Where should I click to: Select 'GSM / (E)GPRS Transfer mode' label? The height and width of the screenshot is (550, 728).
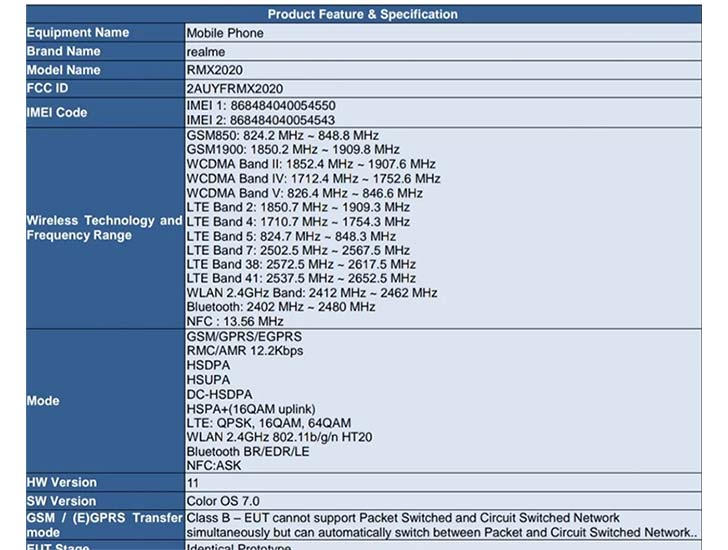104,525
